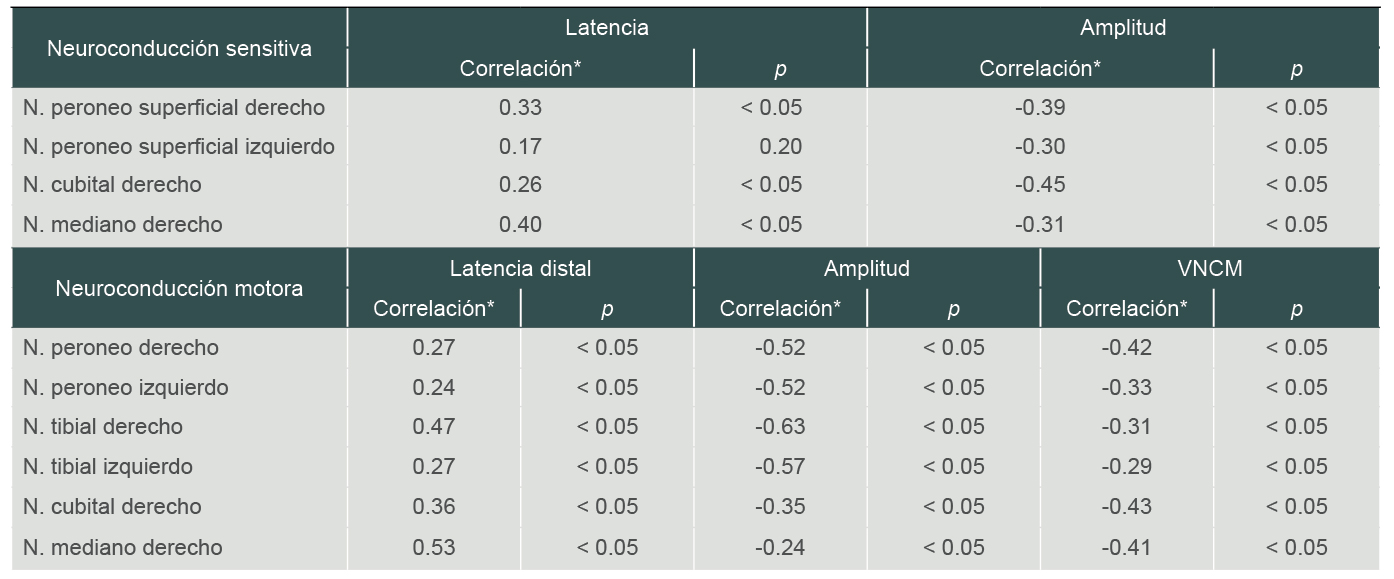Select the 0.33 latency correlation value

520,107
